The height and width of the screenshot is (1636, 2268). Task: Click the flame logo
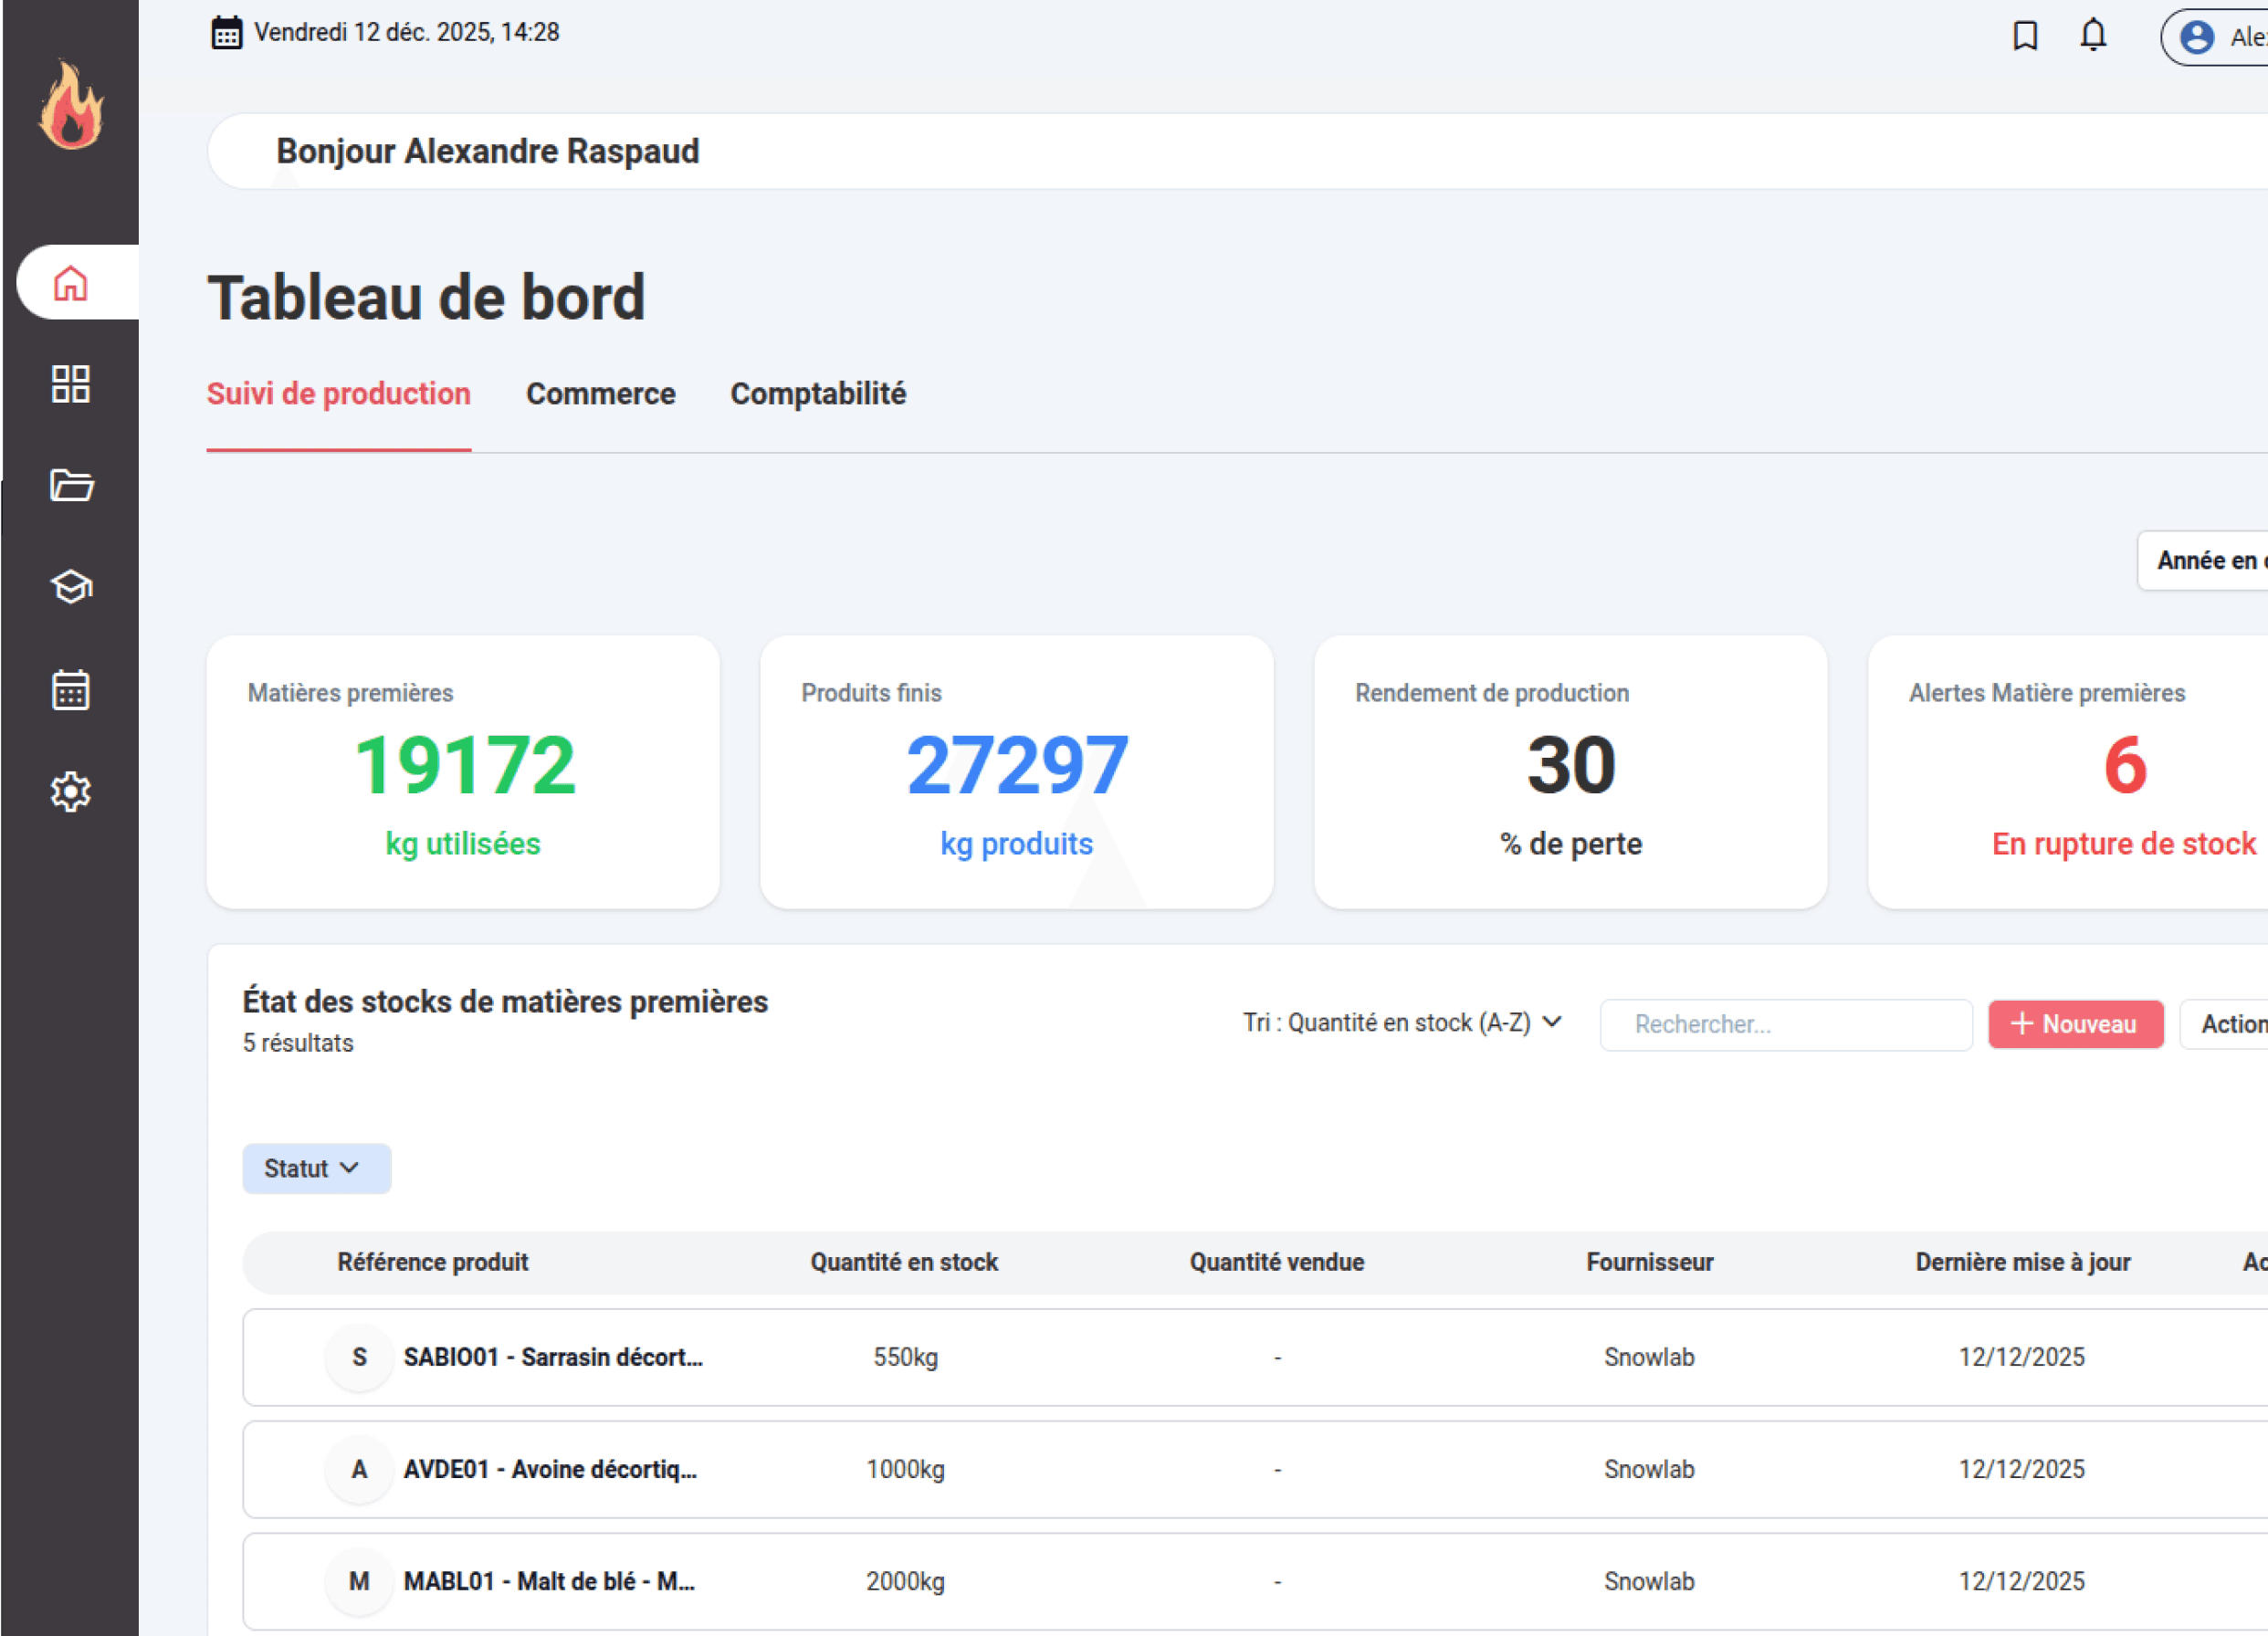point(71,106)
